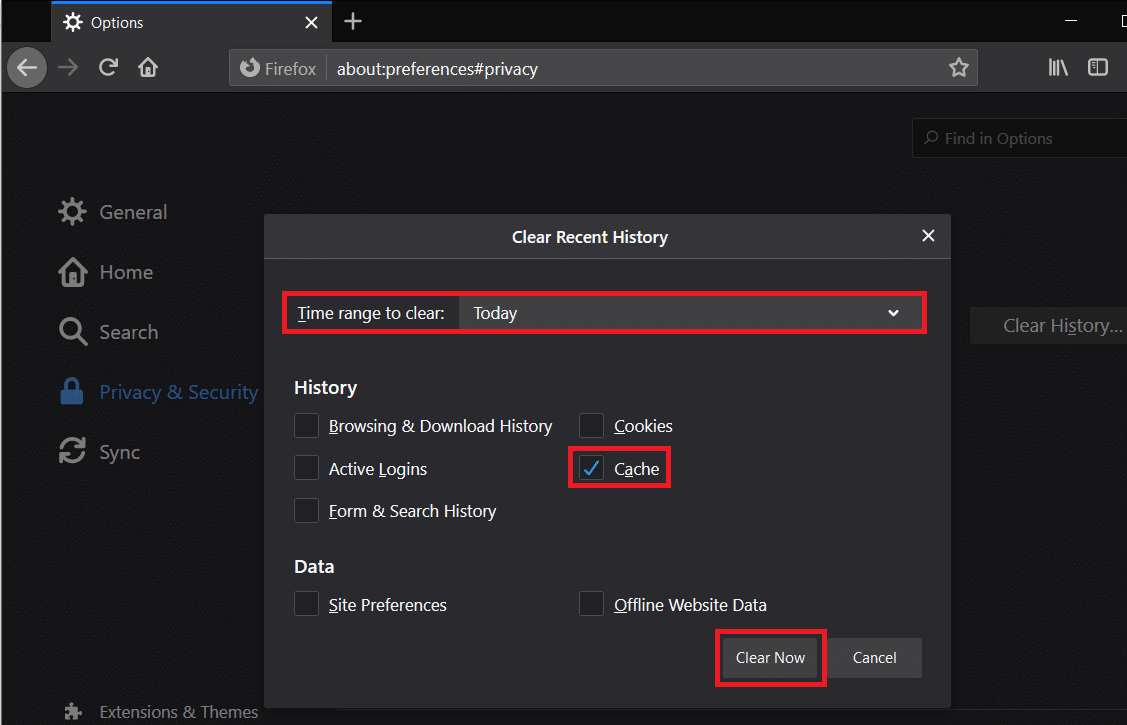Enable the Cookies checkbox

591,425
